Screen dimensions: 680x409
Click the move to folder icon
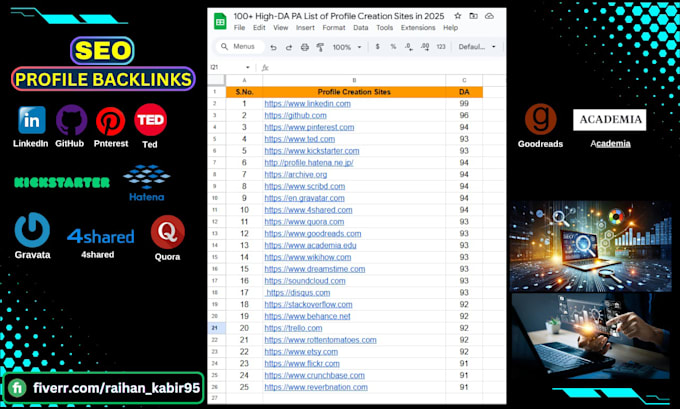coord(474,16)
